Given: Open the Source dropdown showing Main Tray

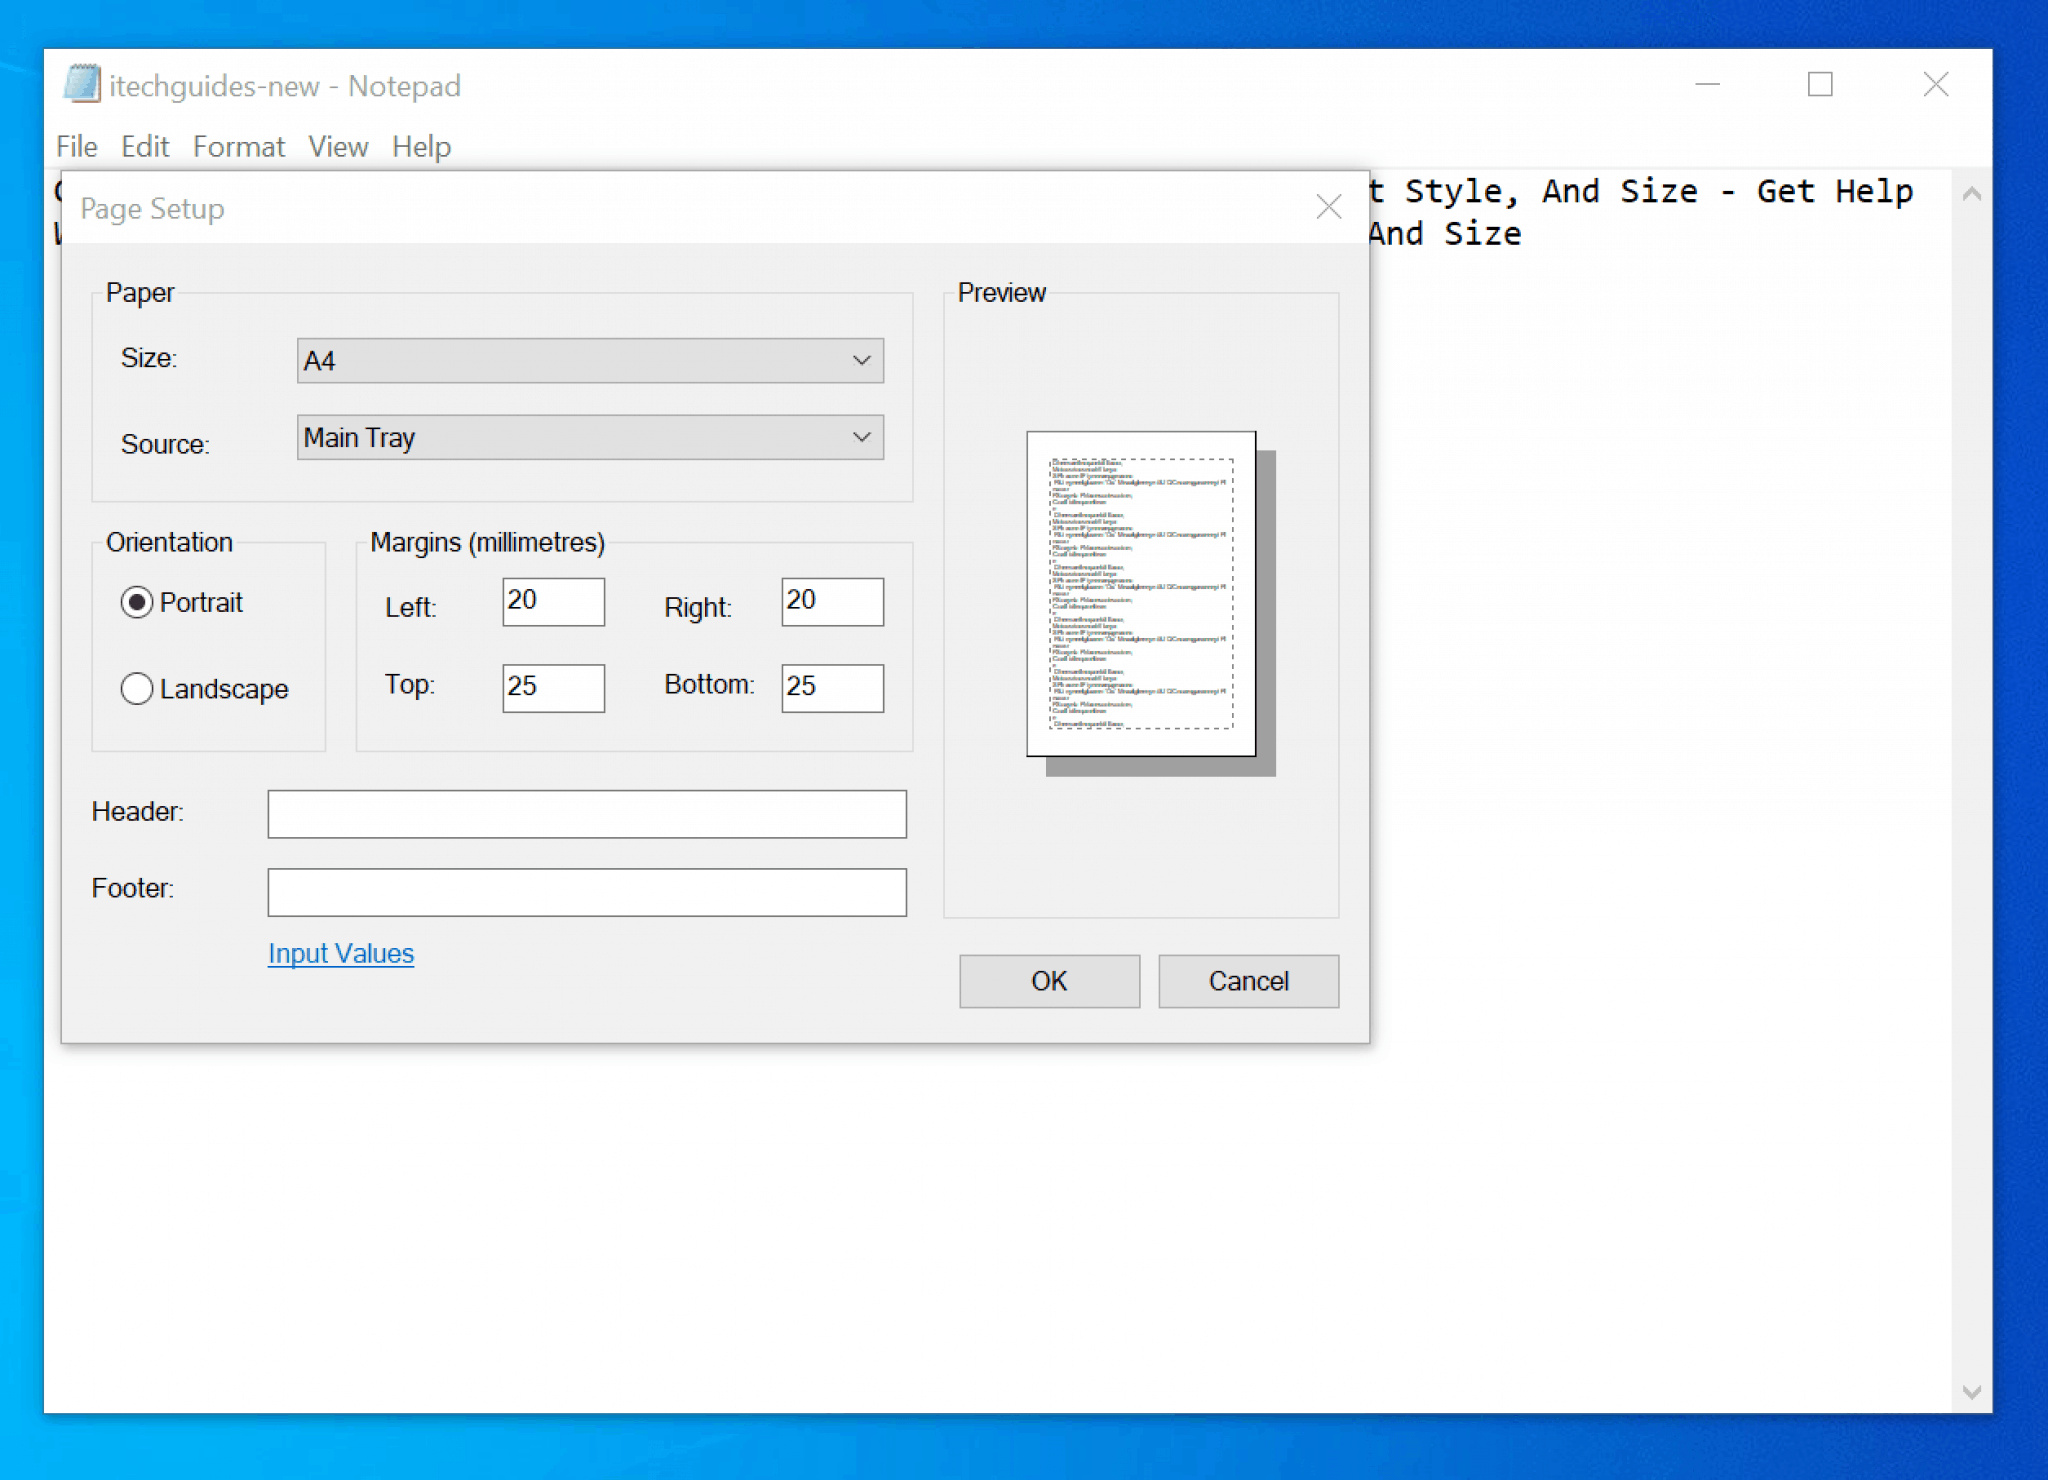Looking at the screenshot, I should [590, 437].
